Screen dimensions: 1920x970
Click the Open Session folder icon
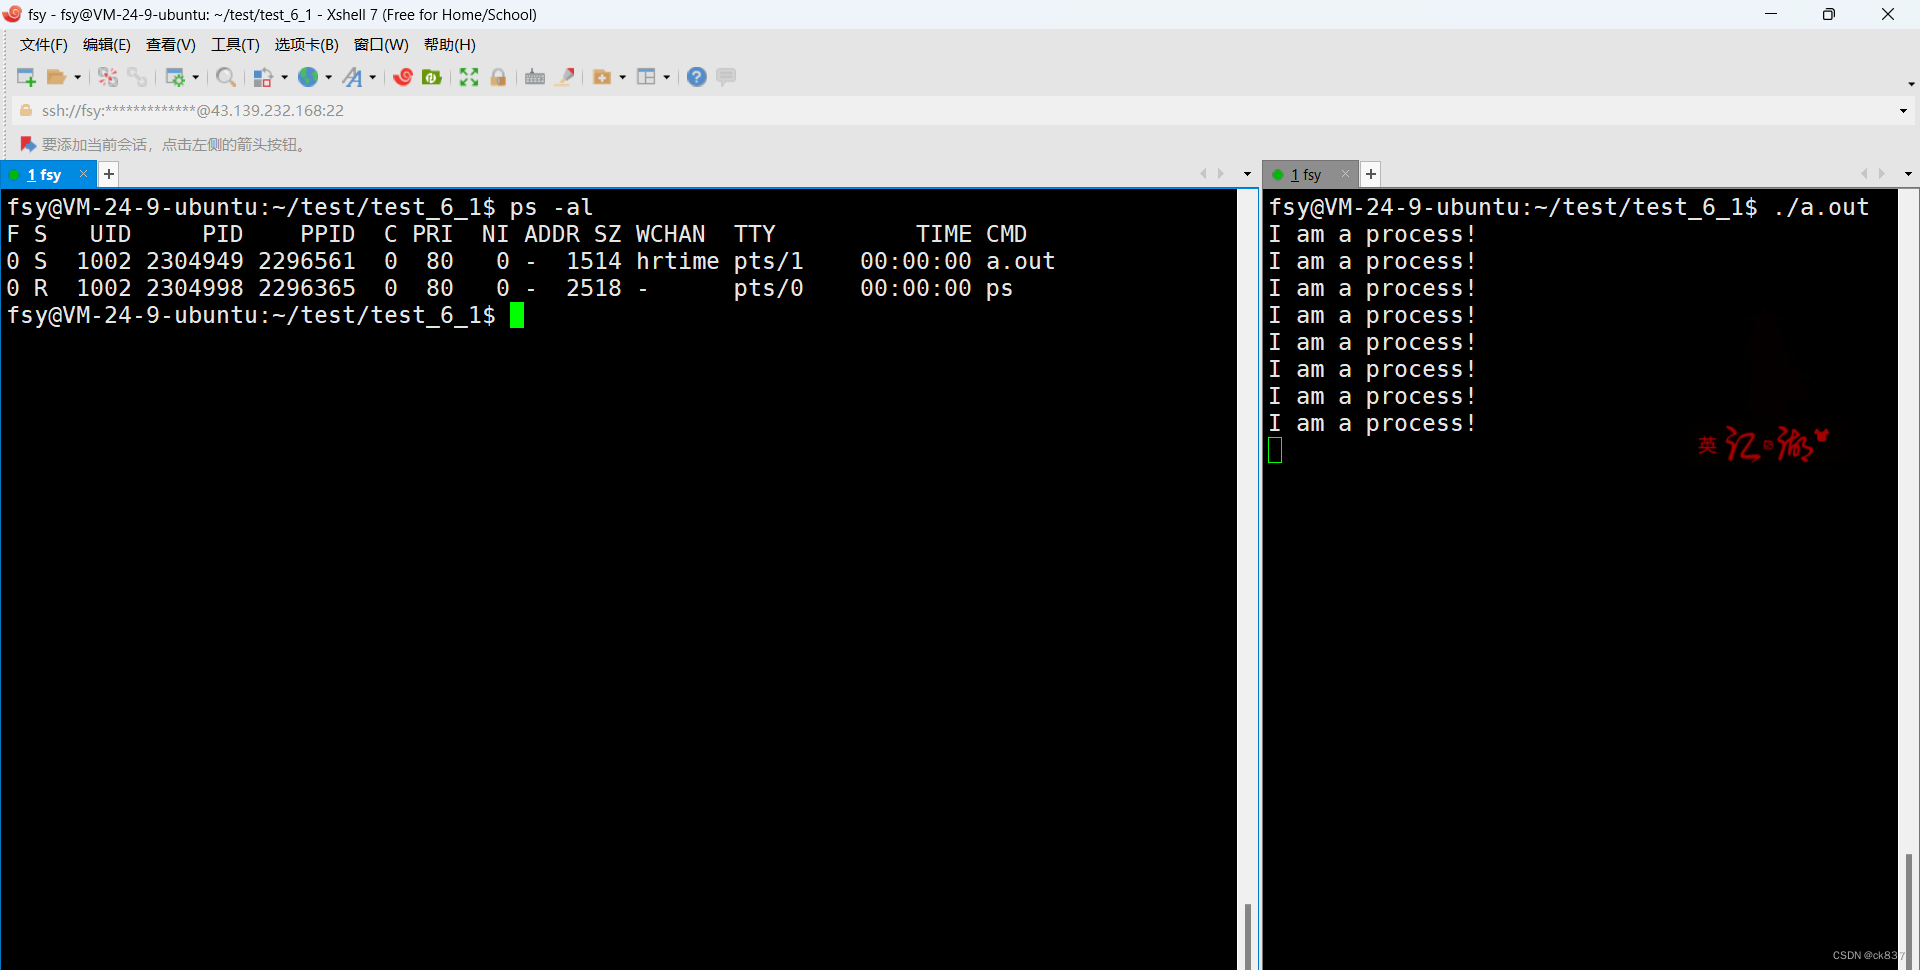(57, 77)
